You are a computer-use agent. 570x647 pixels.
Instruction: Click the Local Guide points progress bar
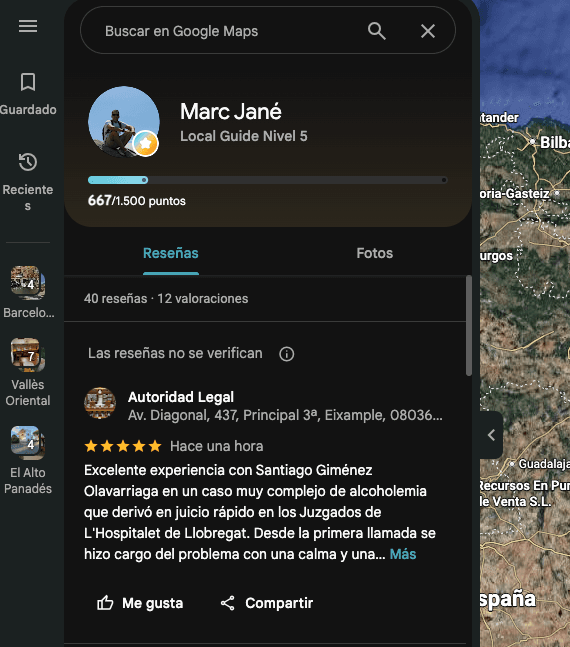[267, 180]
